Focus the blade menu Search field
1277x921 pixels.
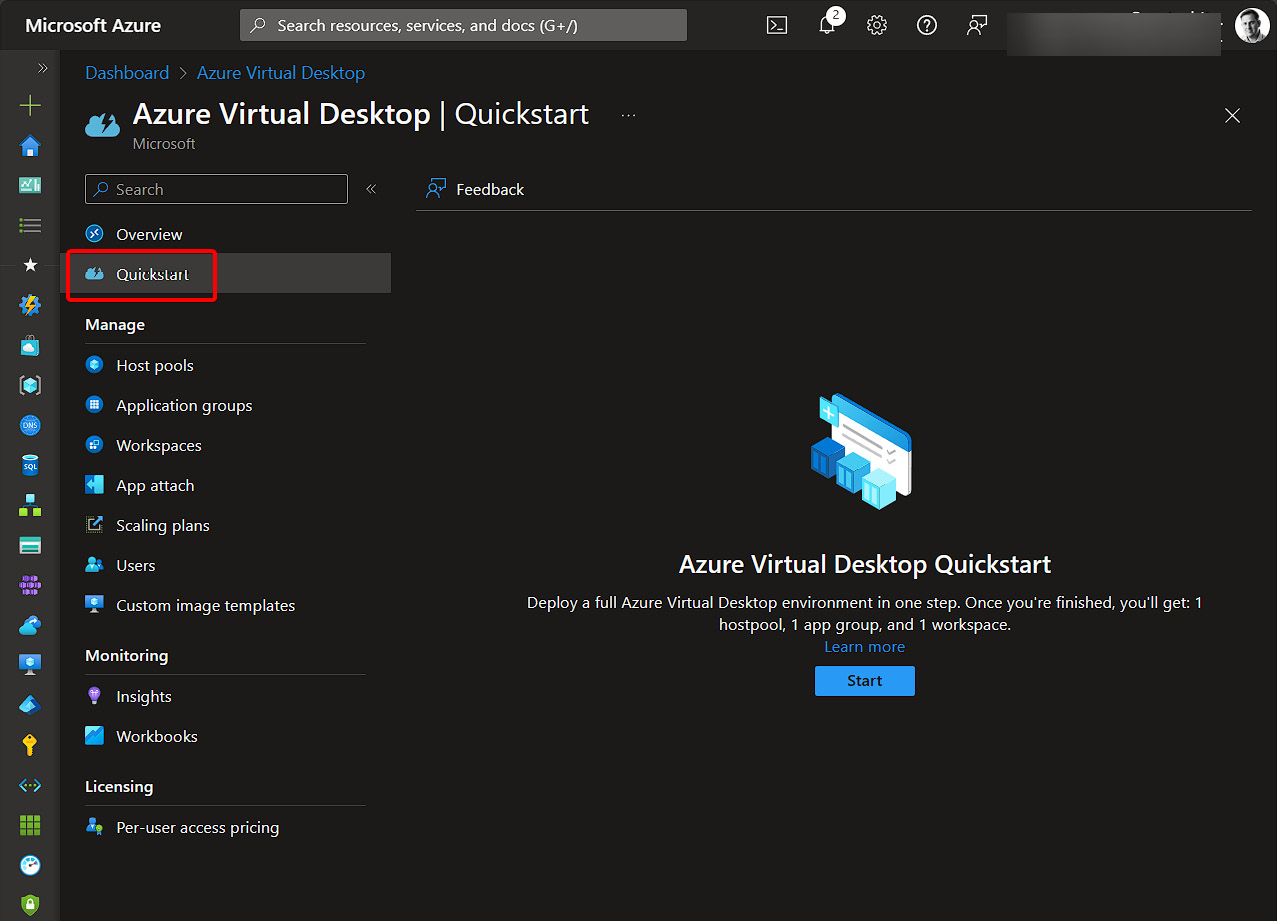pos(216,189)
